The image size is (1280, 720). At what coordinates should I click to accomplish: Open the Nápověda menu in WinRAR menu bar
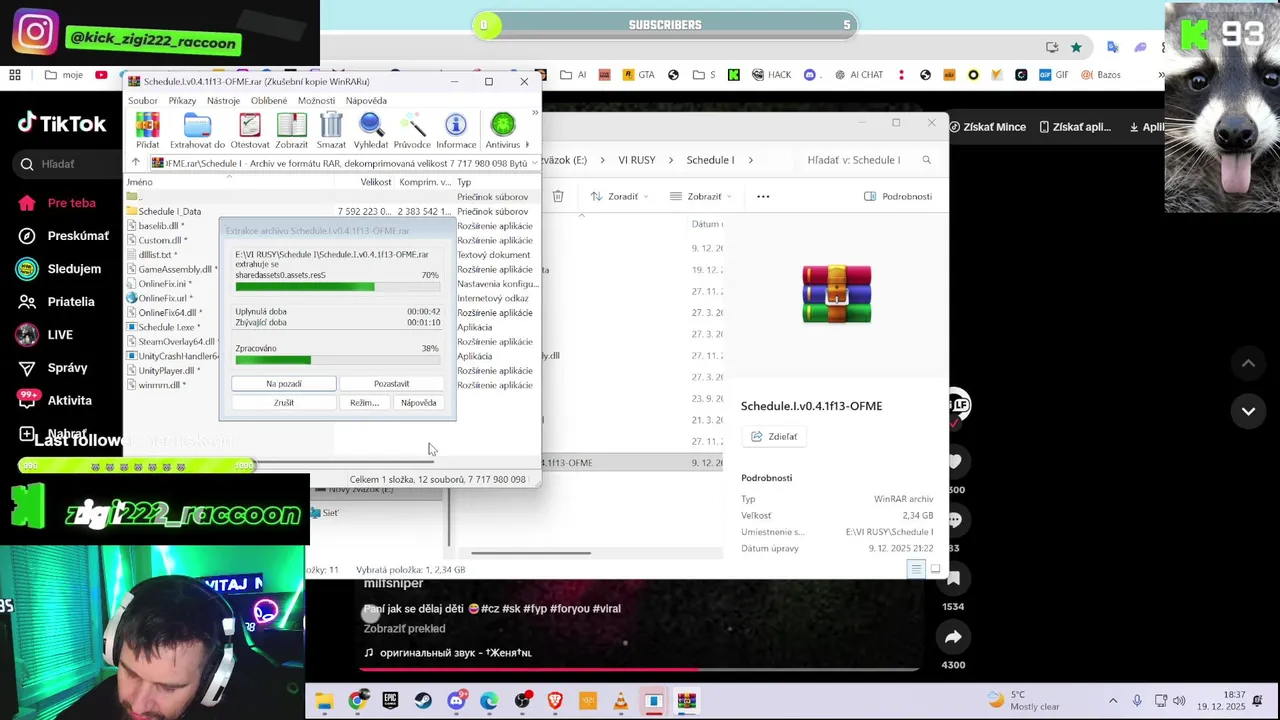[x=366, y=100]
